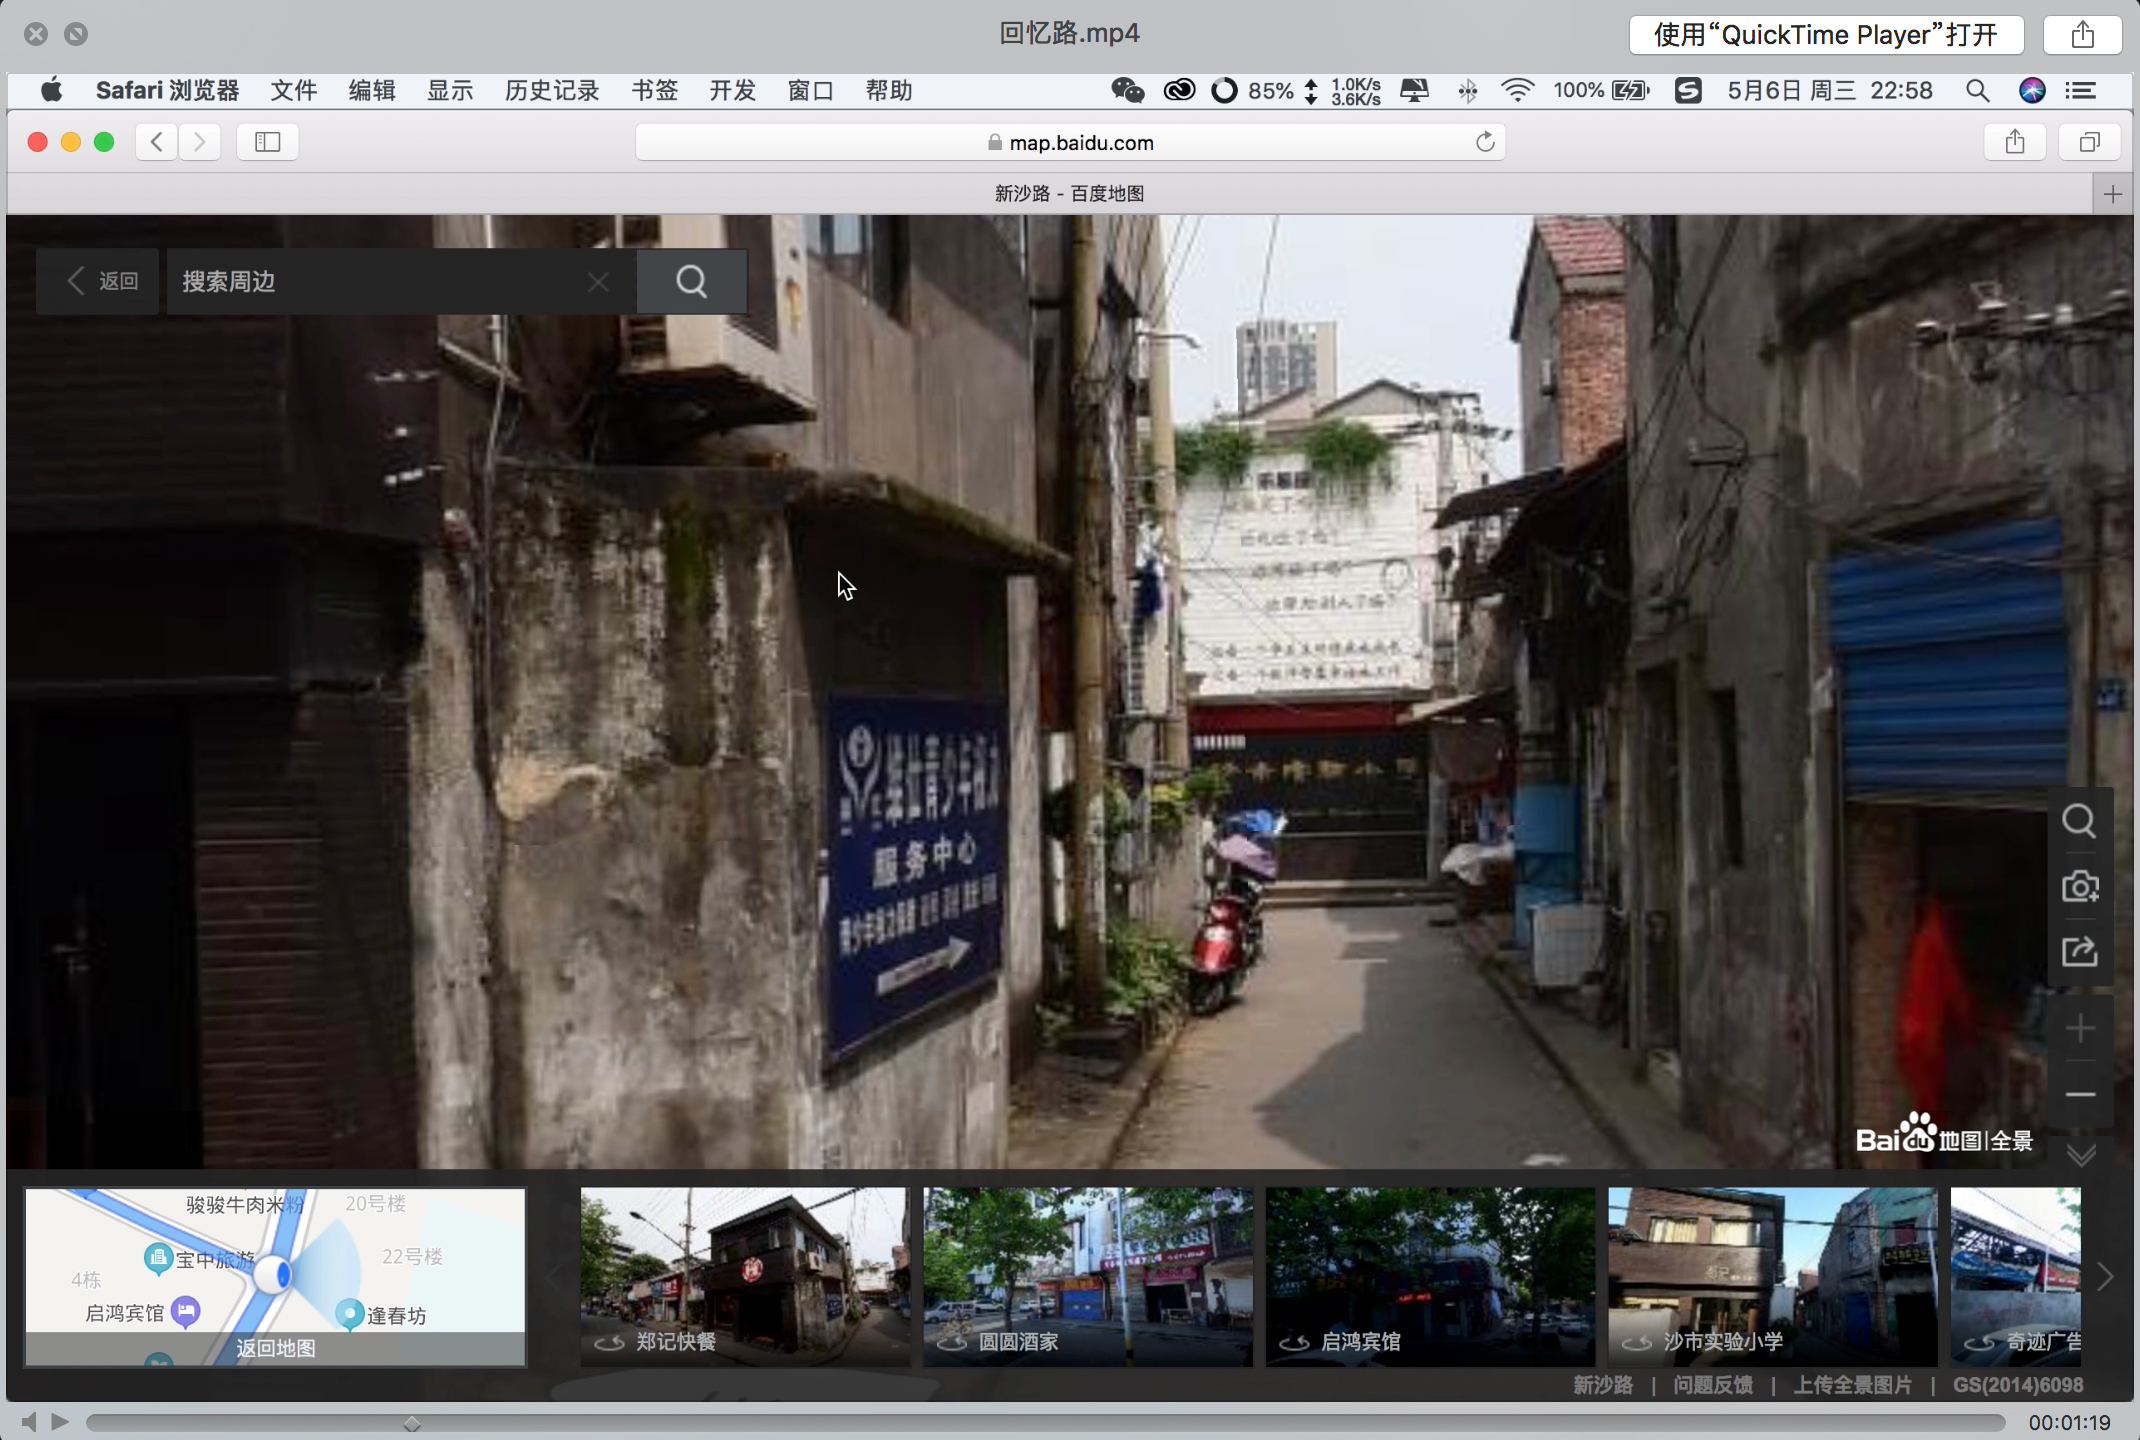Click the Bluetooth menu bar icon
Viewport: 2140px width, 1440px height.
(1467, 91)
